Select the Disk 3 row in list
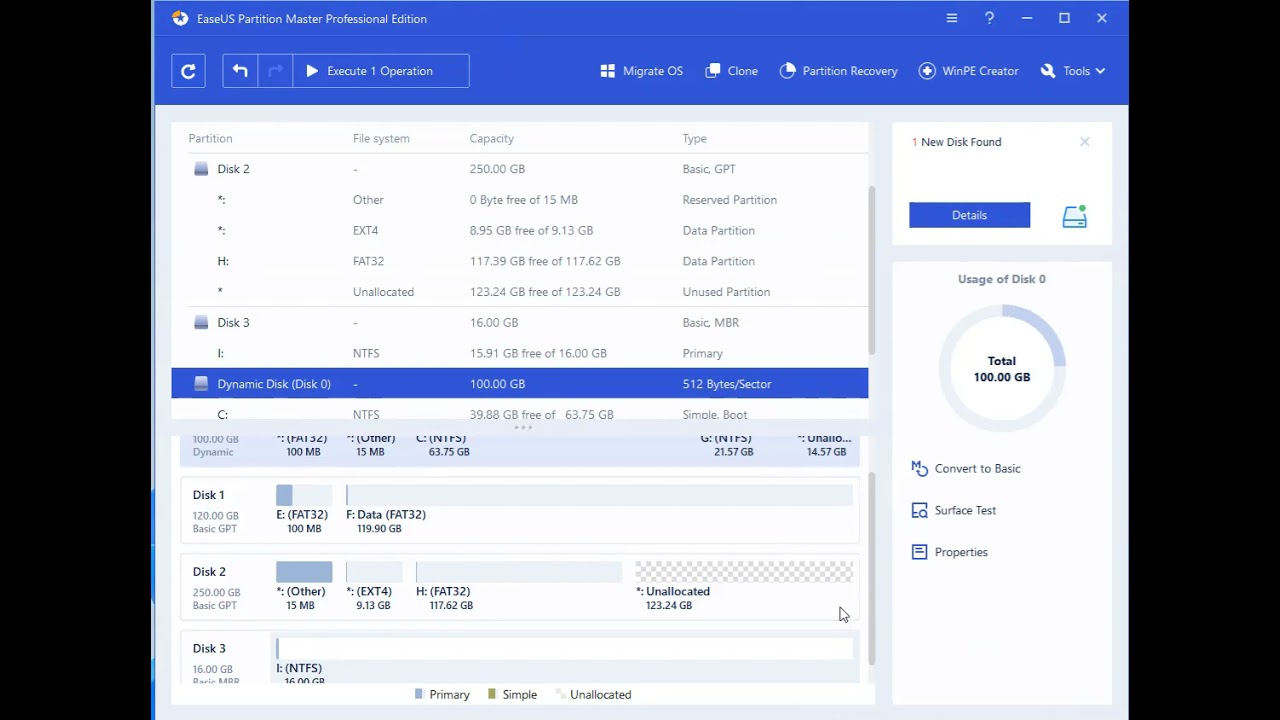The image size is (1280, 720). (x=519, y=323)
